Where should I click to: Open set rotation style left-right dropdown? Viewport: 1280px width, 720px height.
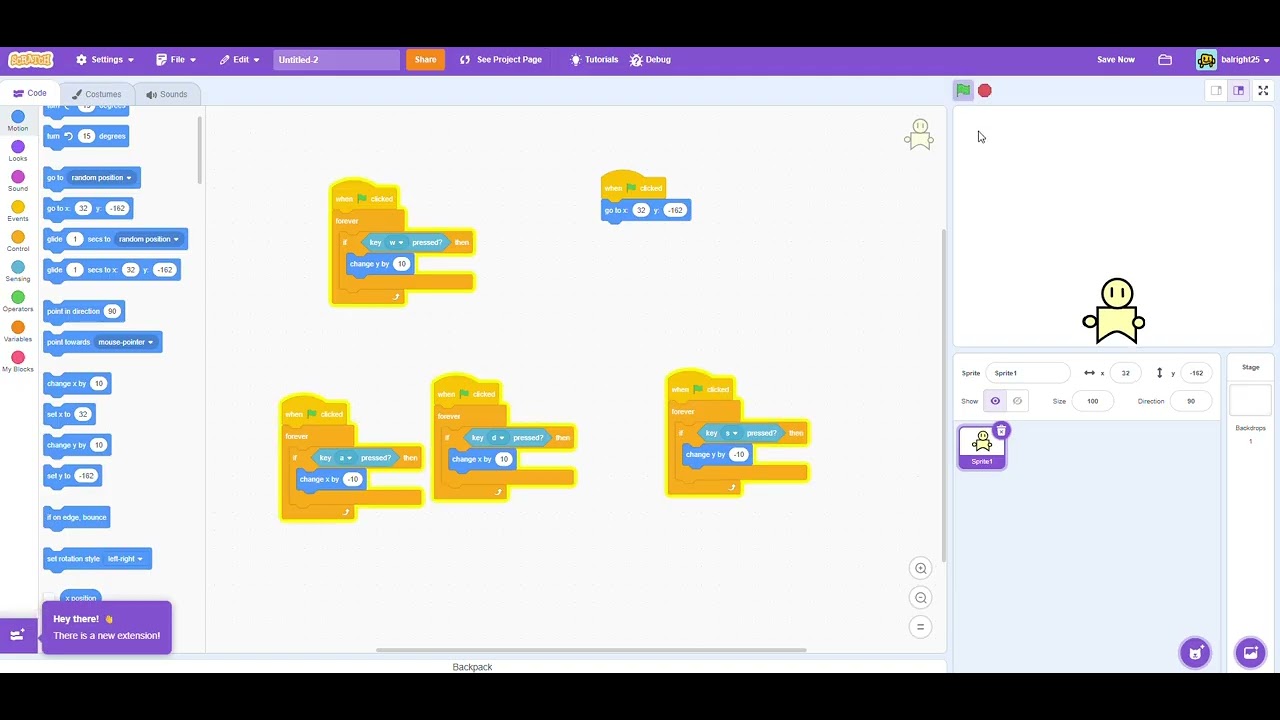126,559
